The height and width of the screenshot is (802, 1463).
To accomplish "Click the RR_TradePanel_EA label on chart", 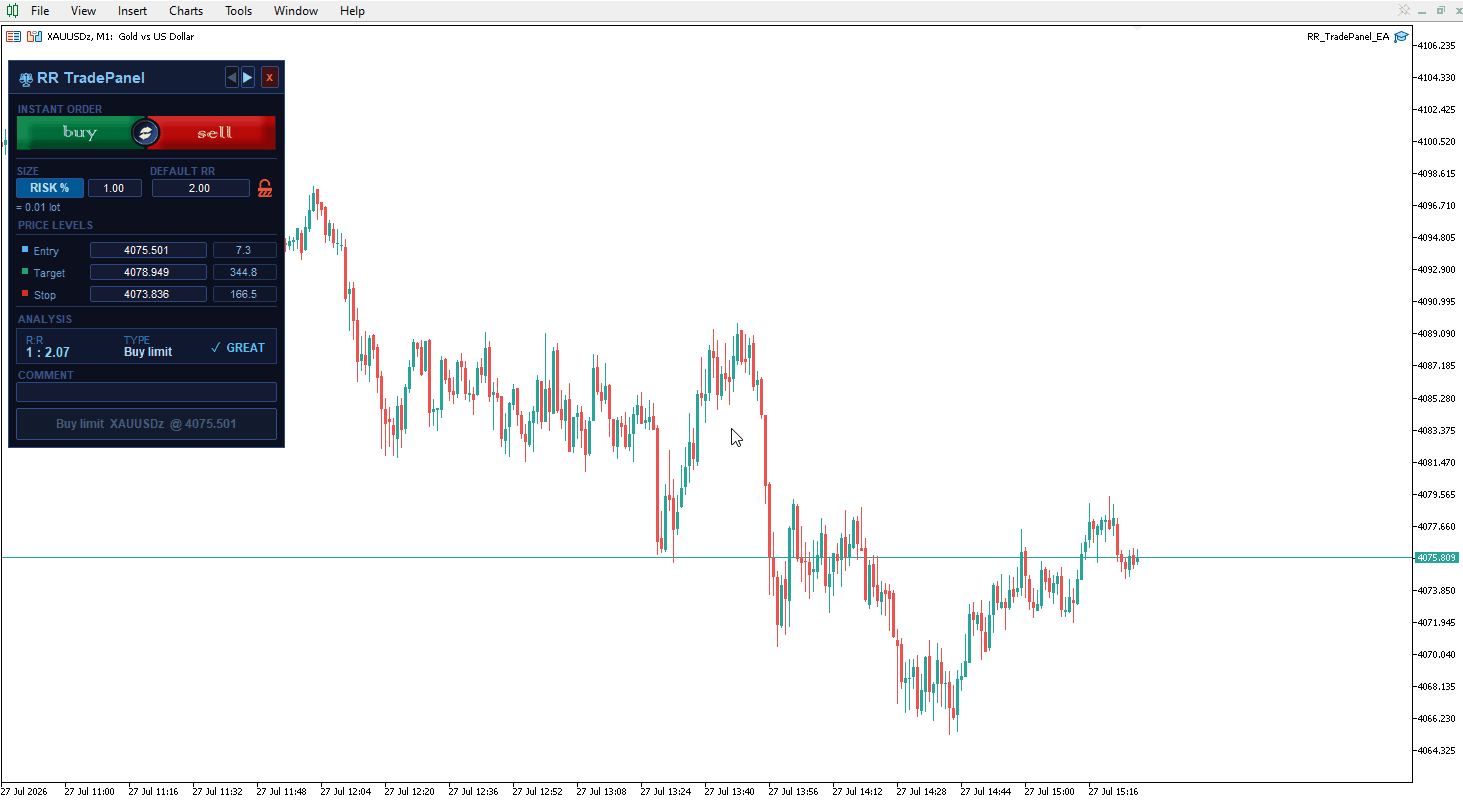I will coord(1348,37).
